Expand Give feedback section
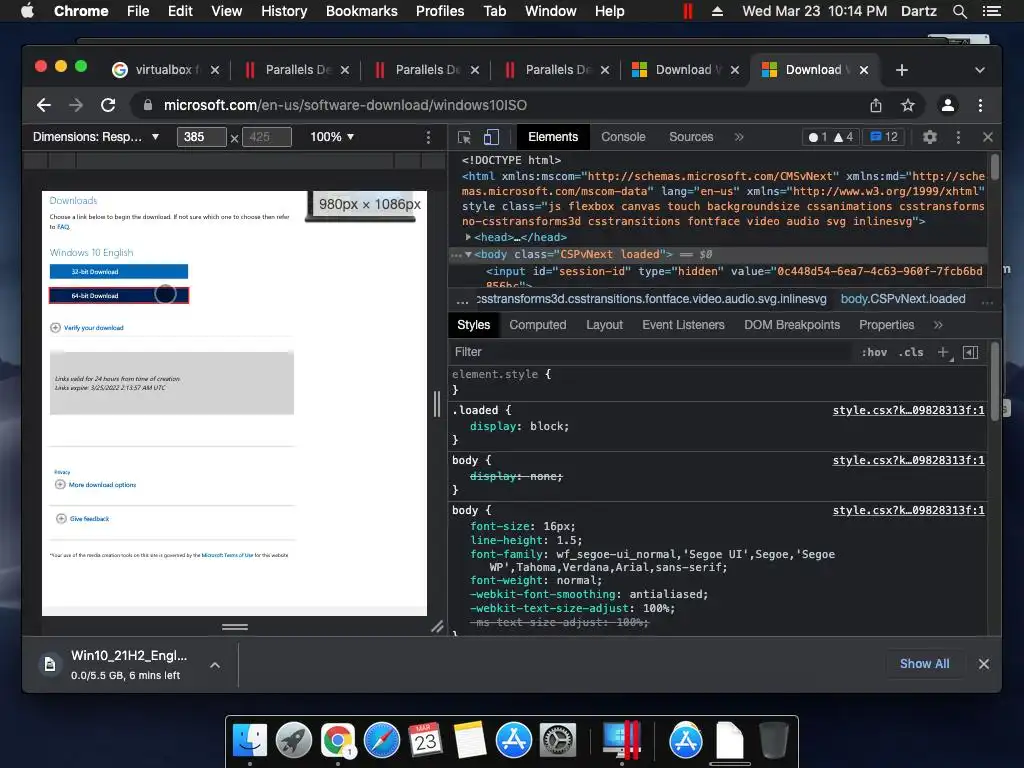 (x=83, y=519)
